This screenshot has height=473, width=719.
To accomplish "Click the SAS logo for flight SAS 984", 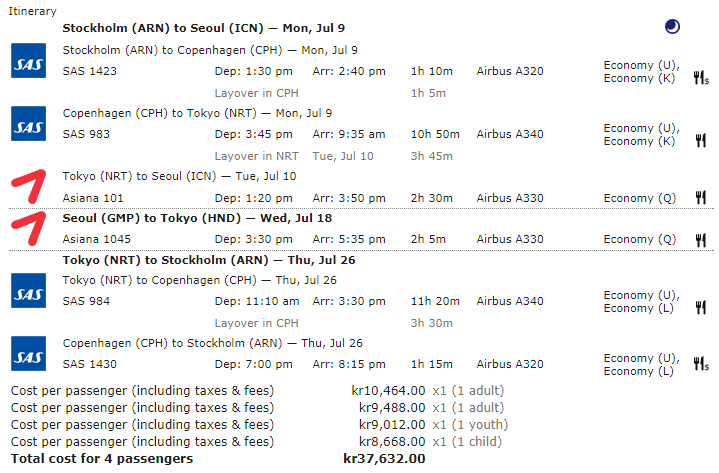I will 28,290.
